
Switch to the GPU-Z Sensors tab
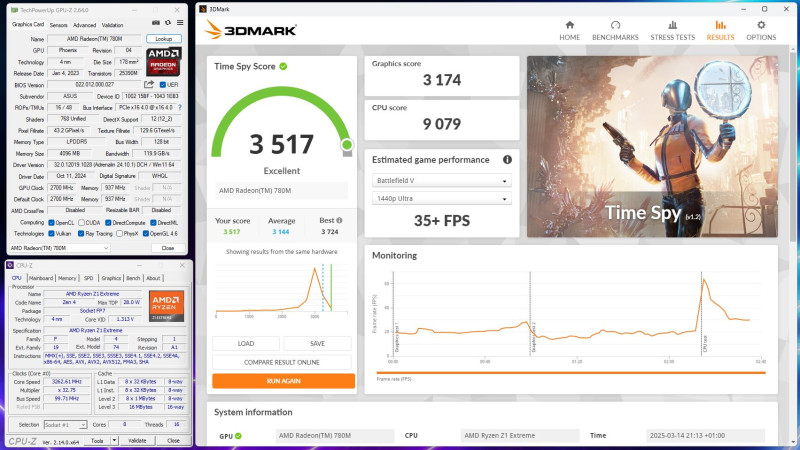coord(59,25)
